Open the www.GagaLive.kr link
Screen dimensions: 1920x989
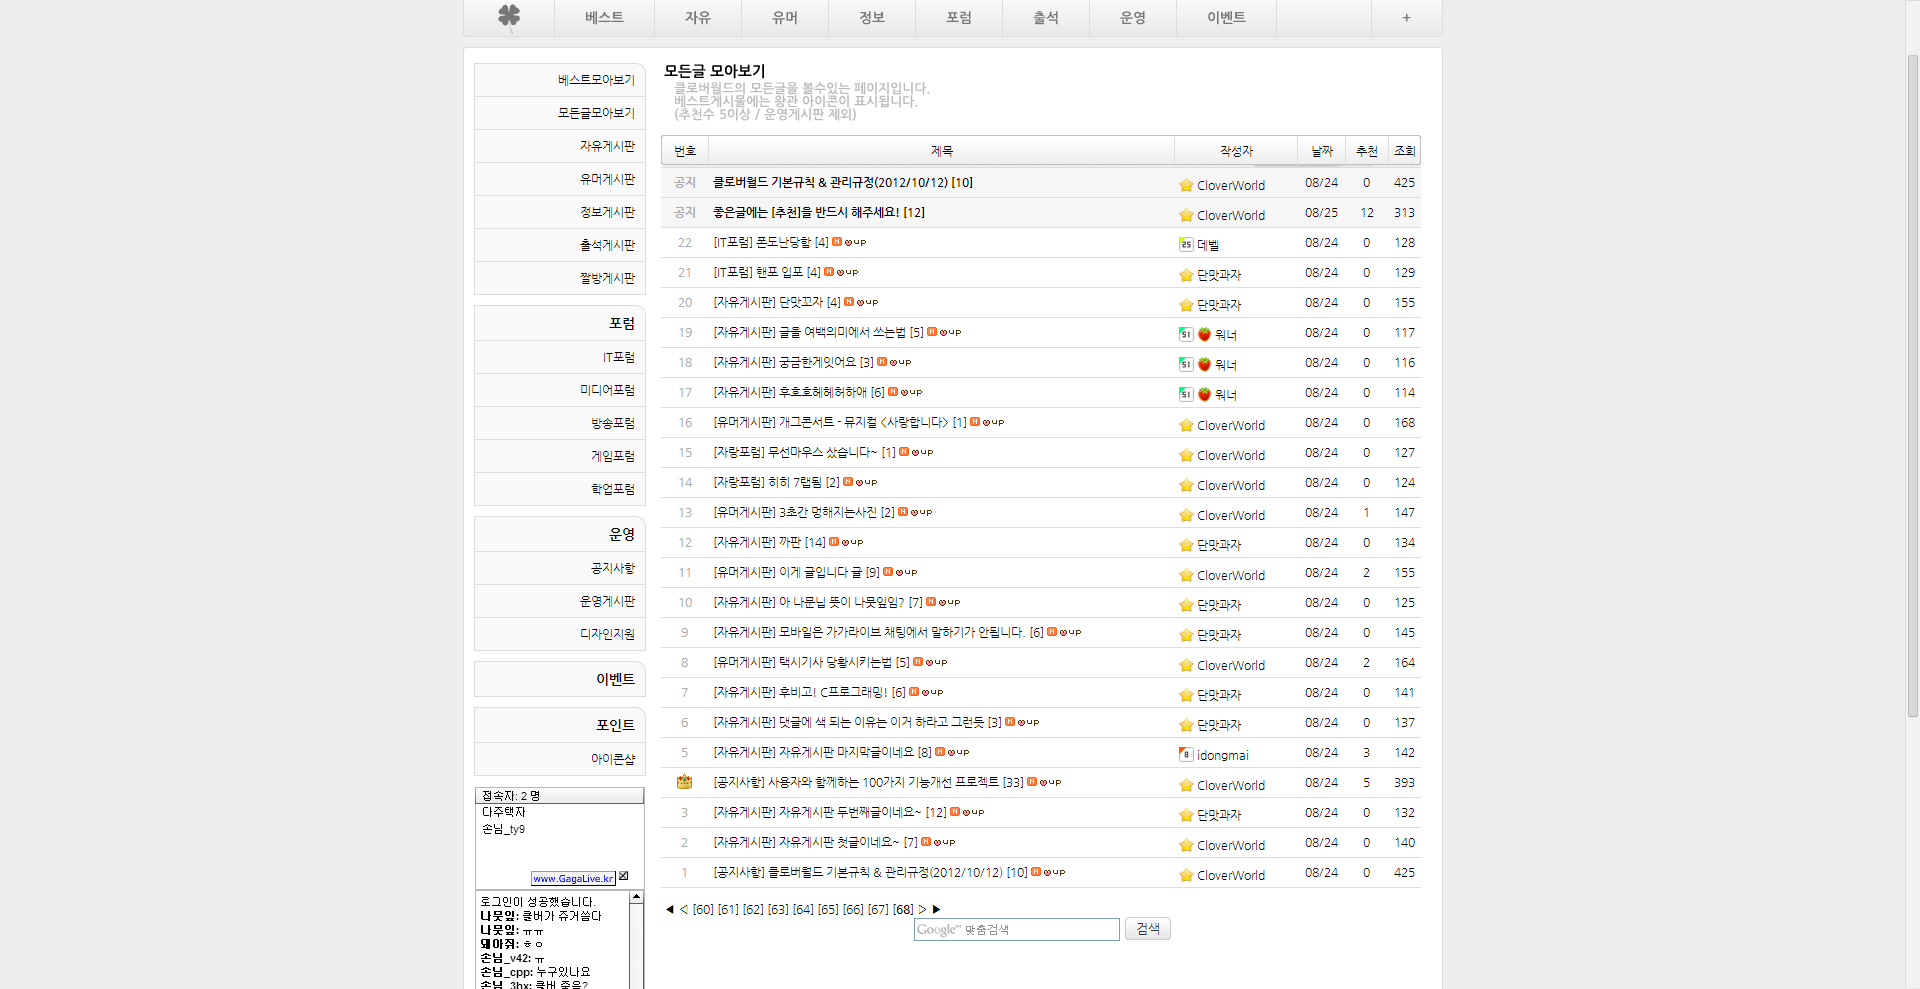573,878
